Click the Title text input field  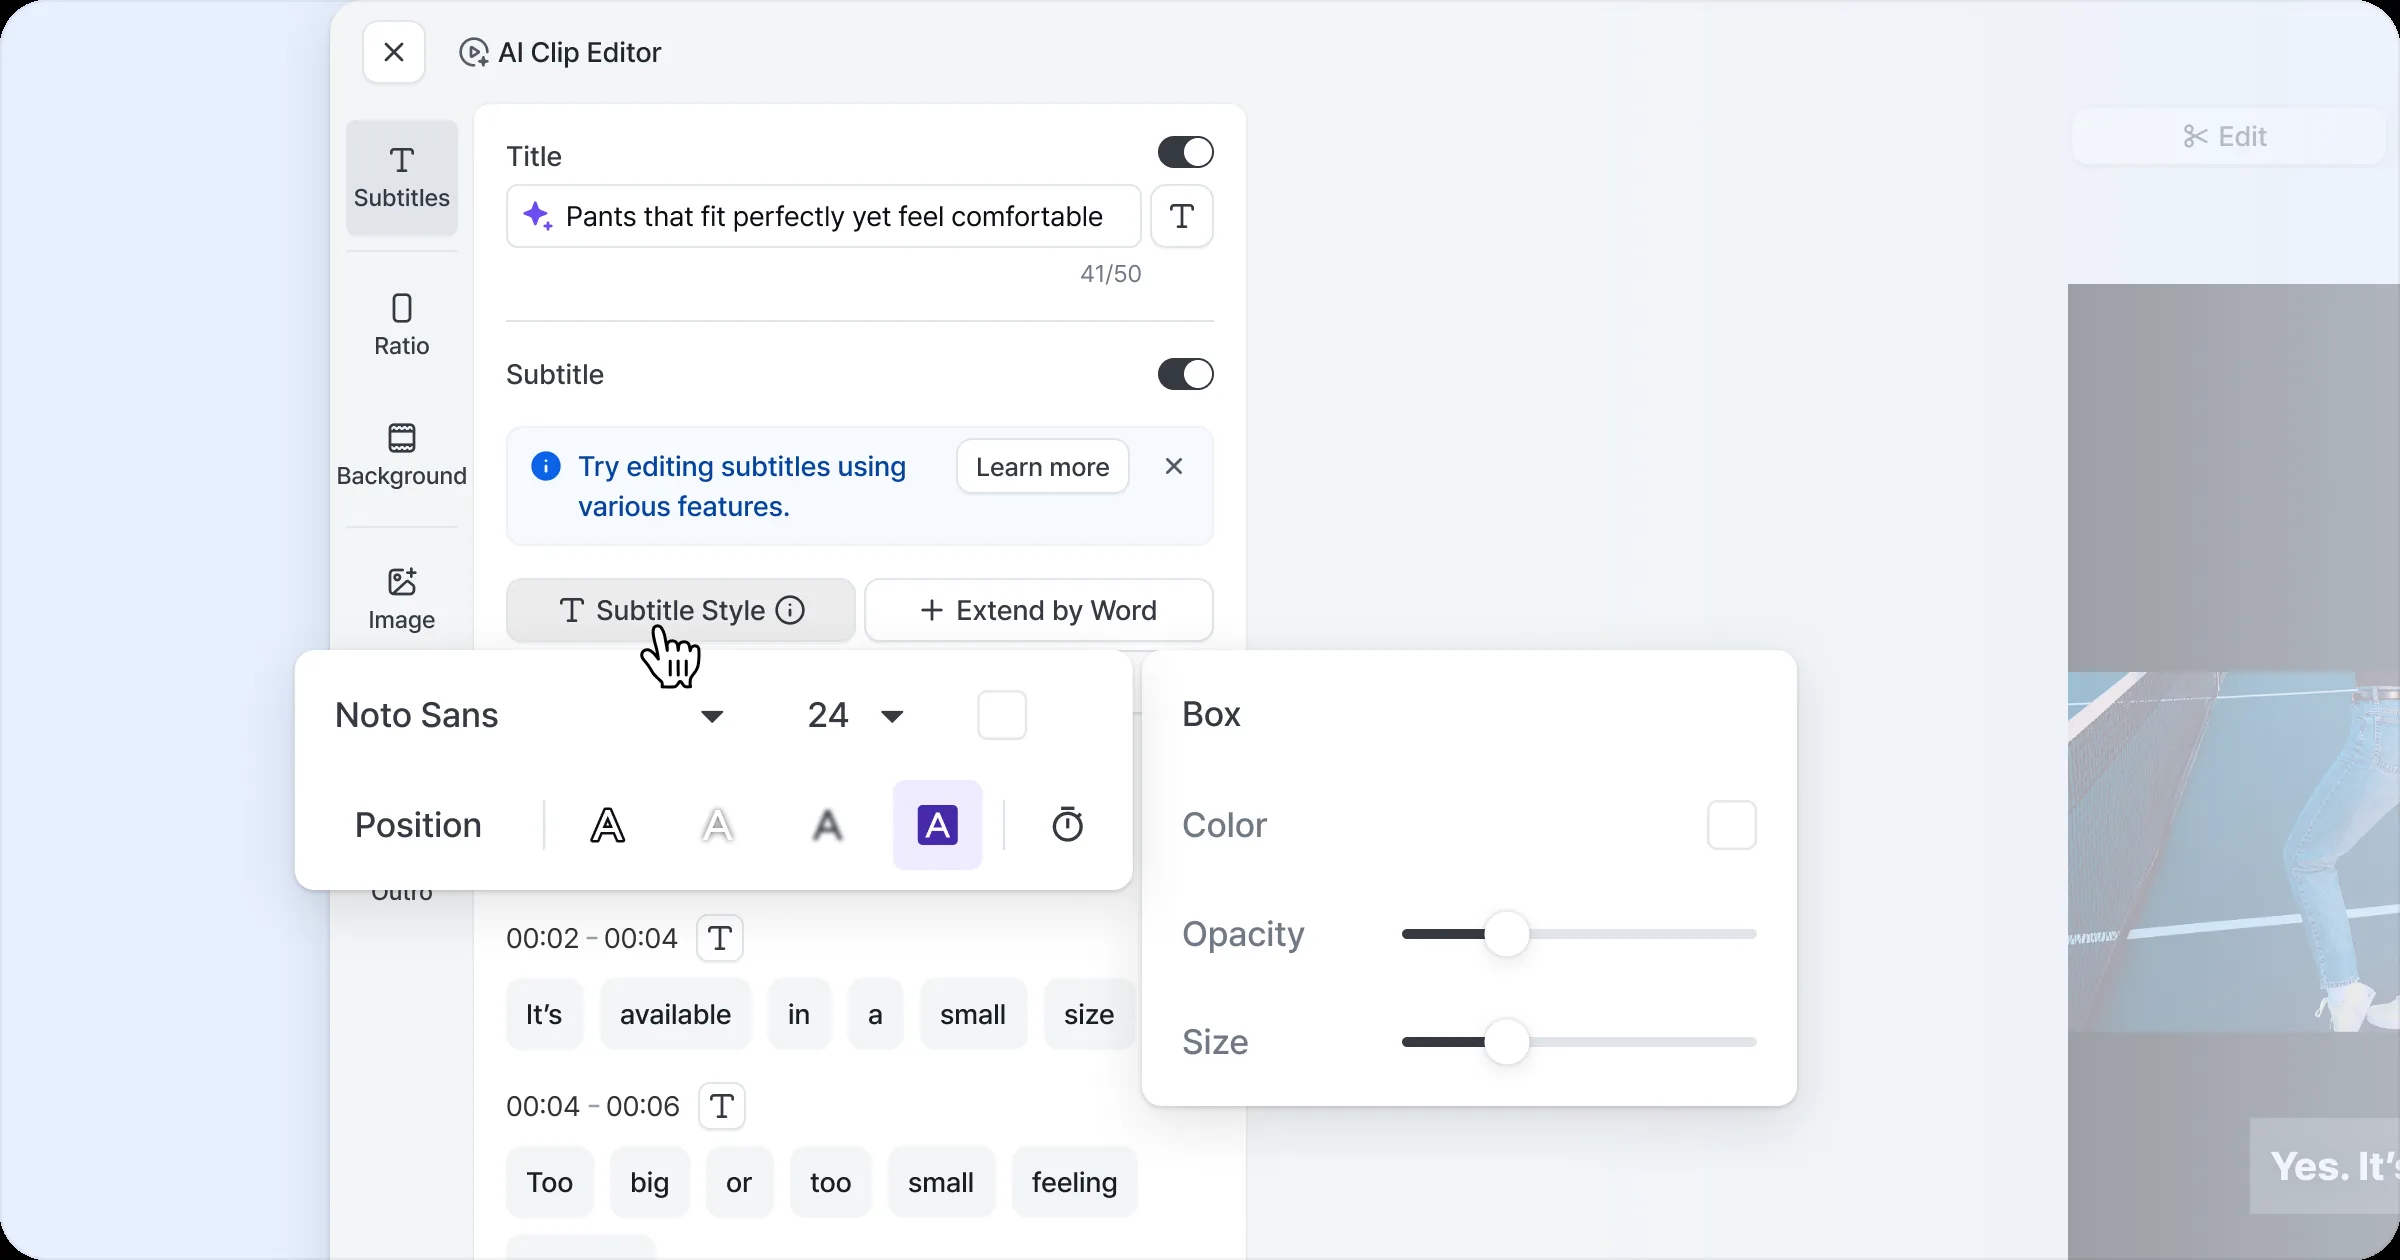point(824,216)
